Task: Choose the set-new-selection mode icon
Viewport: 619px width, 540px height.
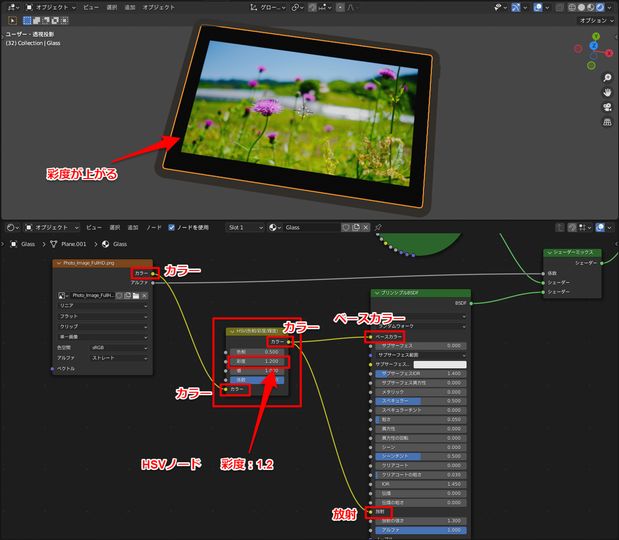Action: tap(27, 20)
